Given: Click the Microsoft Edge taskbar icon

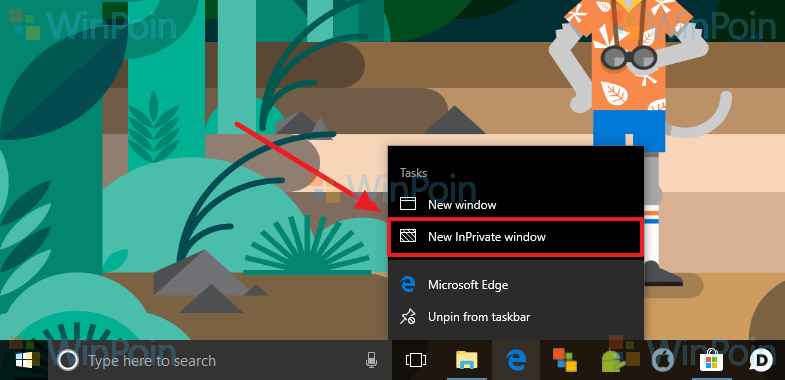Looking at the screenshot, I should pyautogui.click(x=515, y=360).
